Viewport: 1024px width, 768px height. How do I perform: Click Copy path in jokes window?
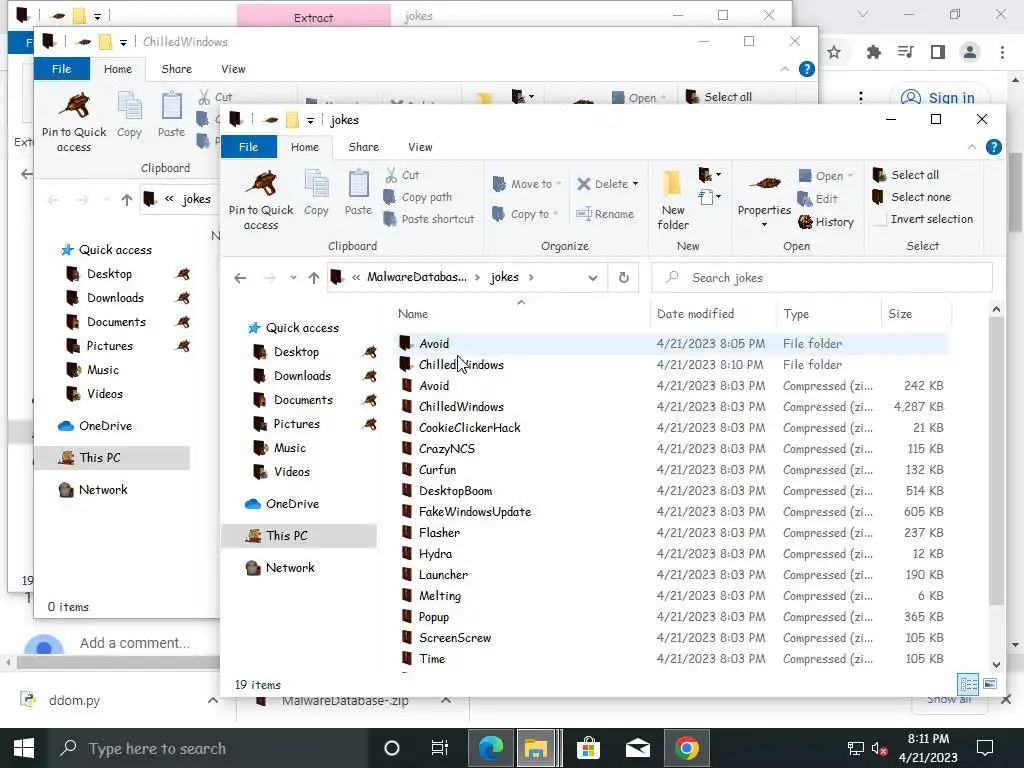pyautogui.click(x=418, y=197)
